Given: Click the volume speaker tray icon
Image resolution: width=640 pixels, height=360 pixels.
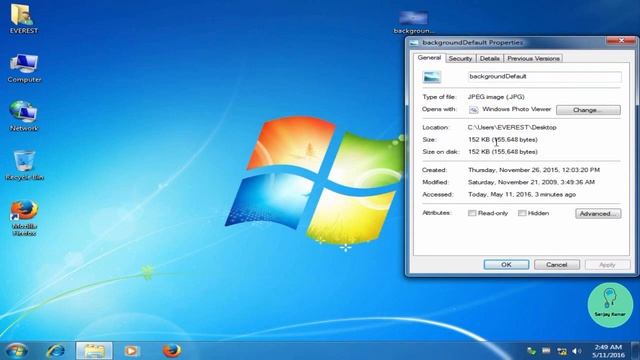Looking at the screenshot, I should tap(576, 351).
